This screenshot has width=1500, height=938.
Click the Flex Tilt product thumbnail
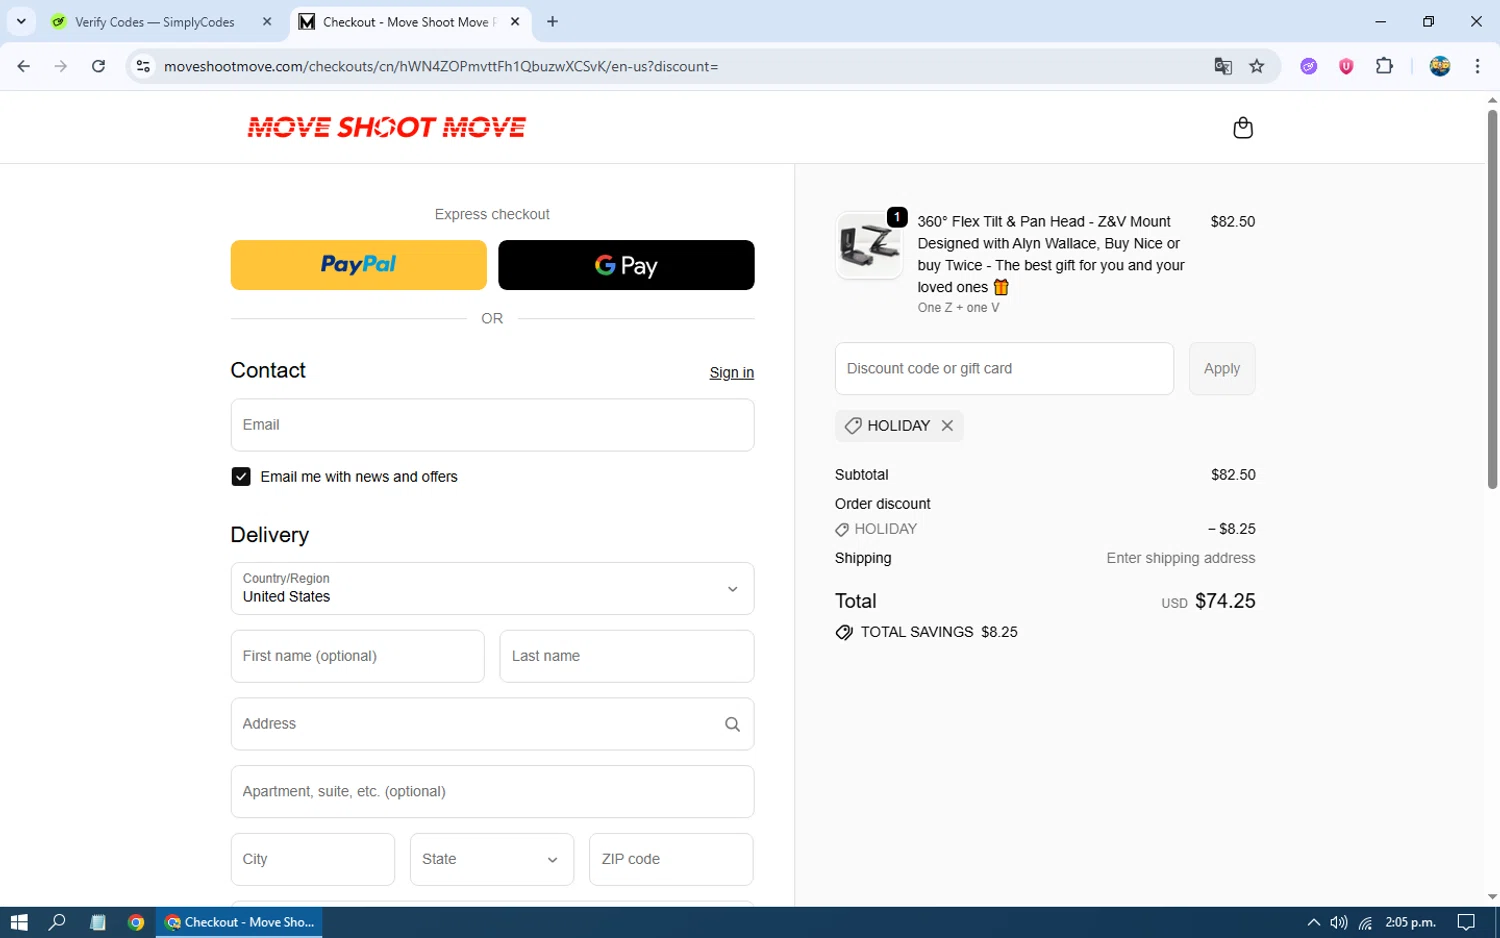tap(869, 245)
